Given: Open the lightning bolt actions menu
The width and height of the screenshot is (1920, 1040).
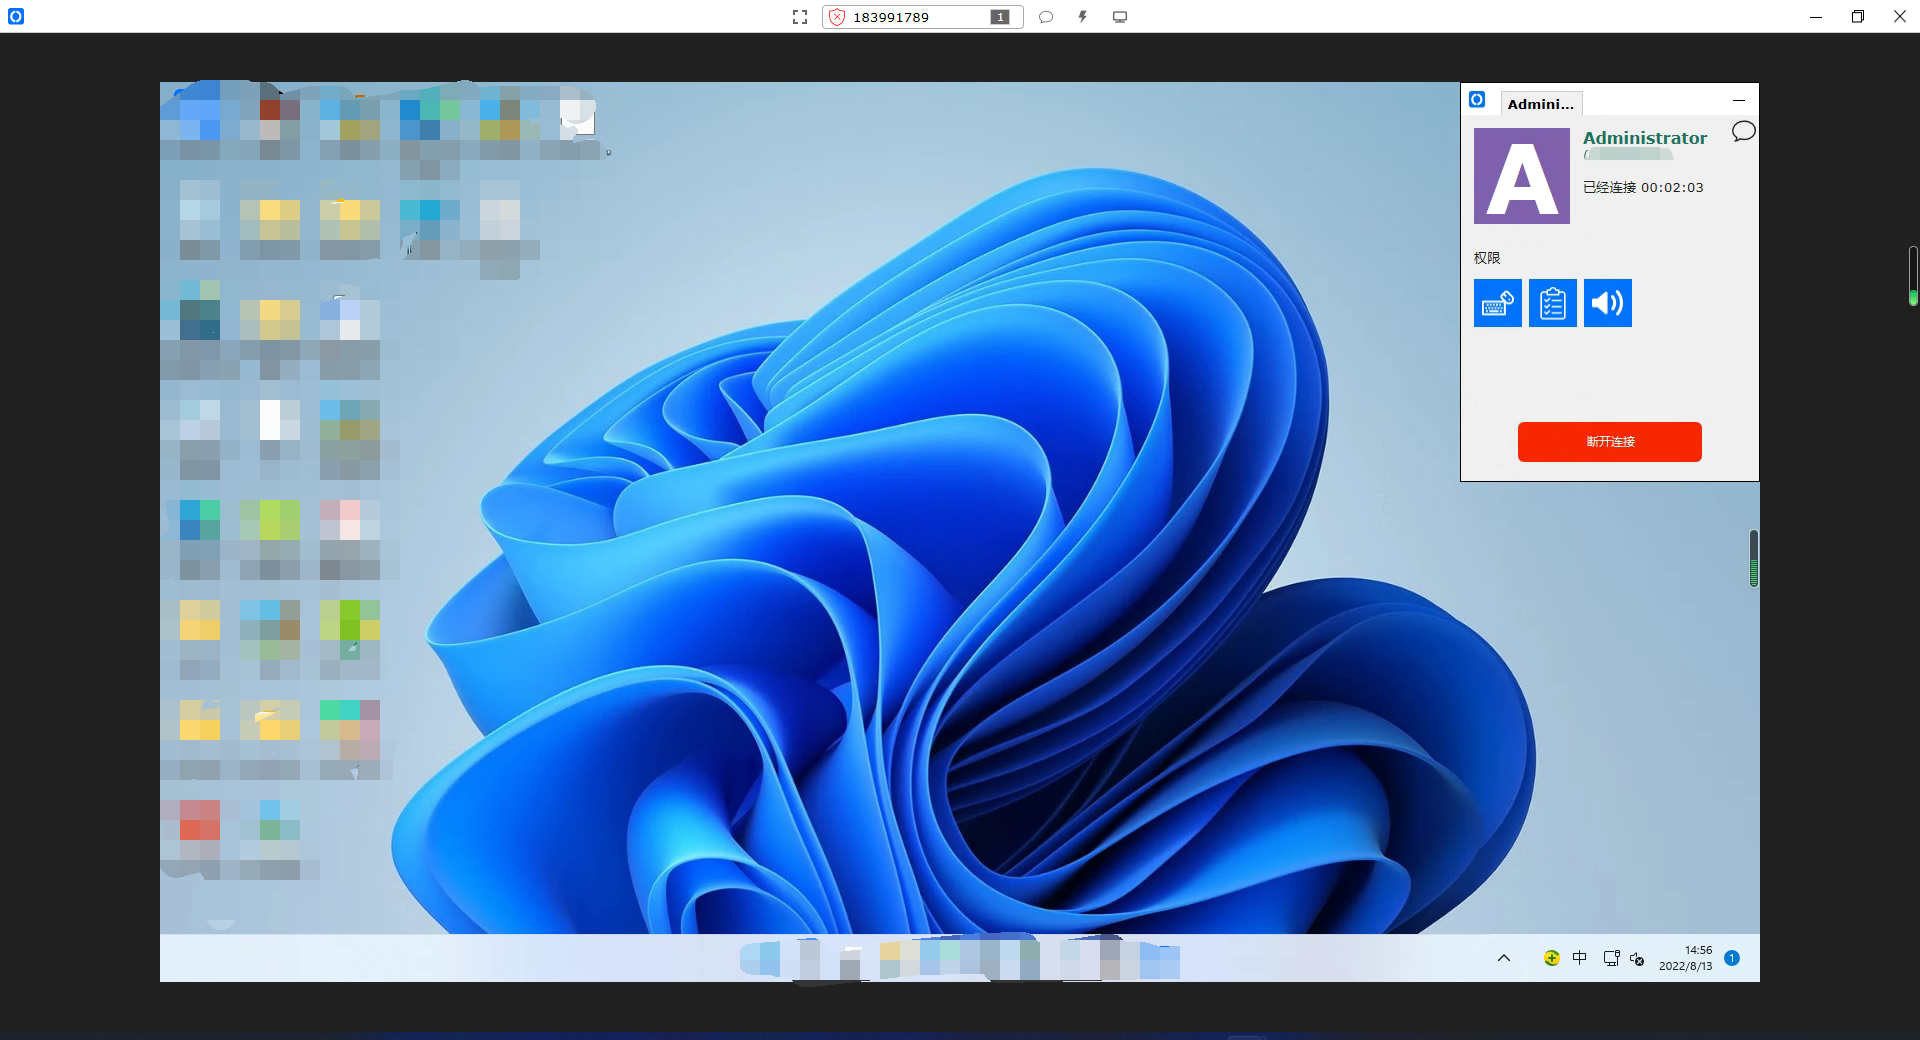Looking at the screenshot, I should 1082,17.
